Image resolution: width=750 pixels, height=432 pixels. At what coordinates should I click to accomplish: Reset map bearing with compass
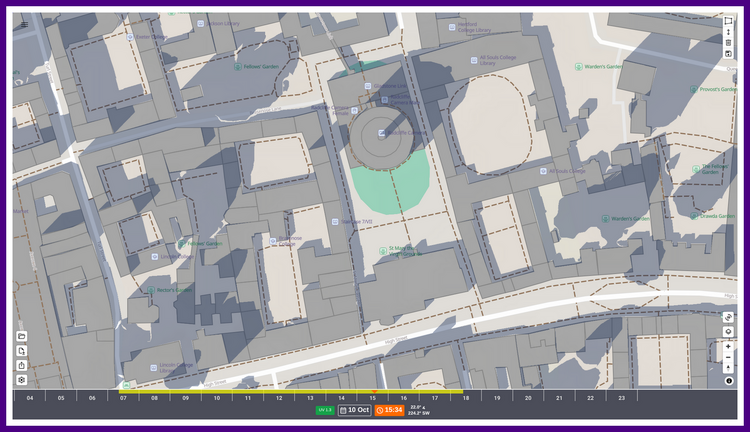click(728, 368)
